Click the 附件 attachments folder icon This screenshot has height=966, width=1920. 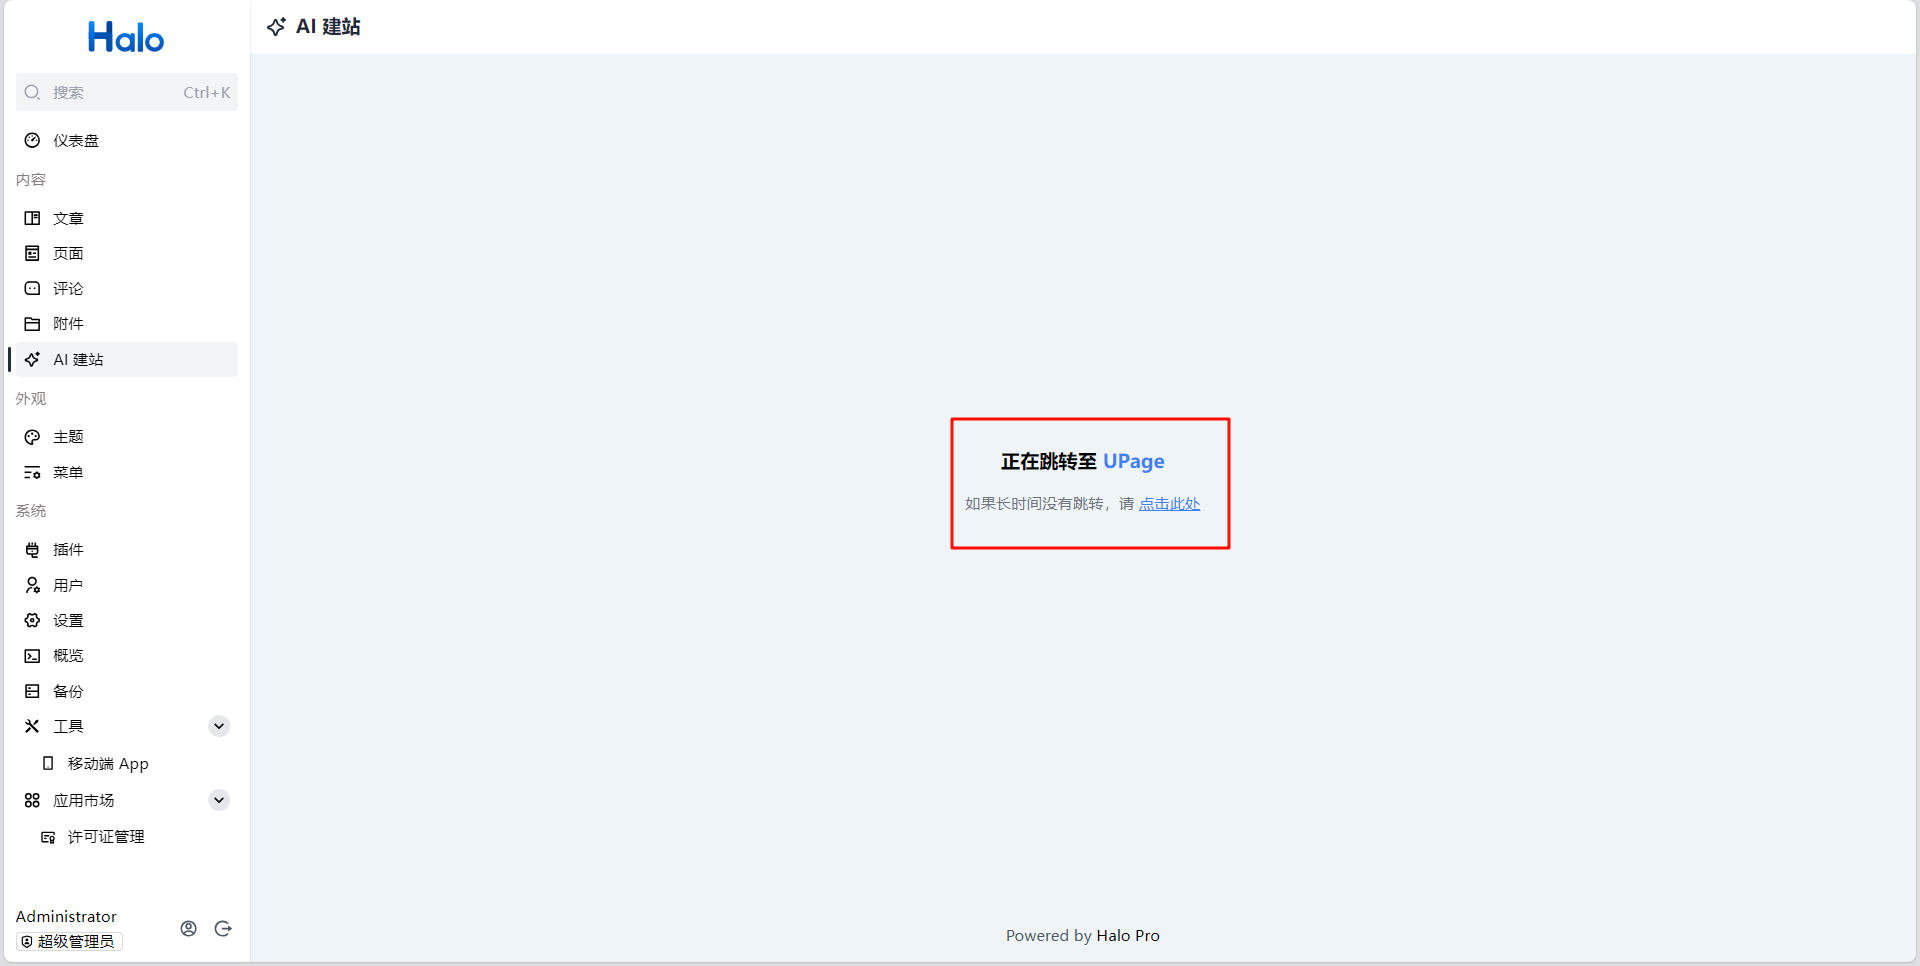[x=33, y=324]
